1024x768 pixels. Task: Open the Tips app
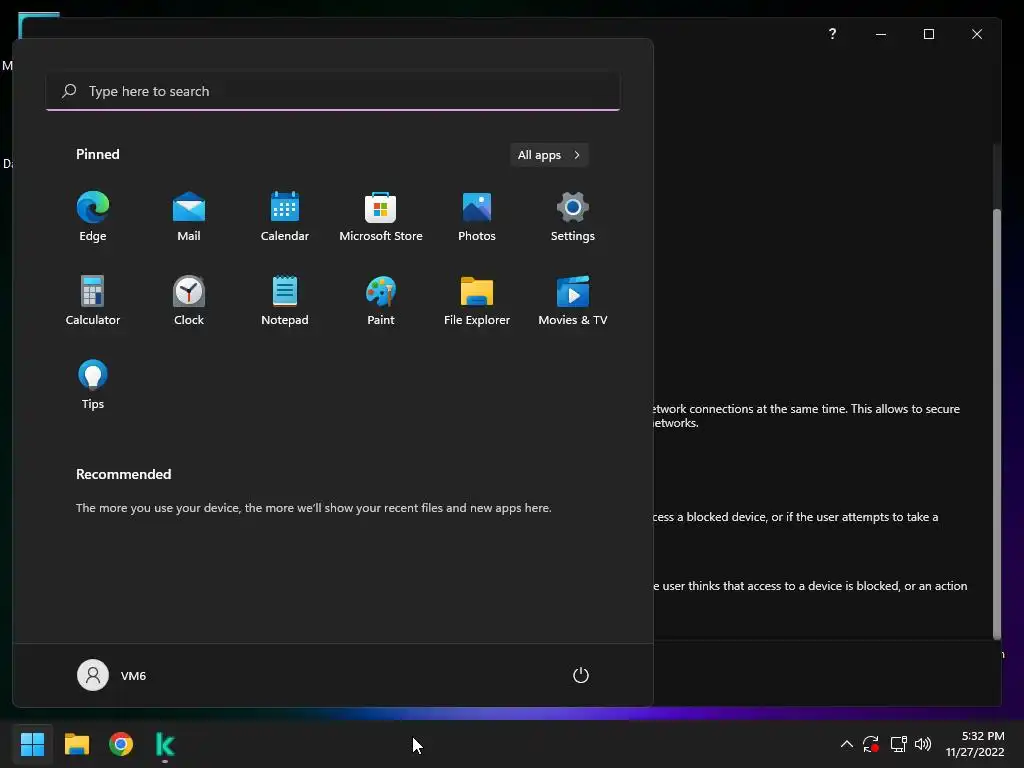[93, 385]
